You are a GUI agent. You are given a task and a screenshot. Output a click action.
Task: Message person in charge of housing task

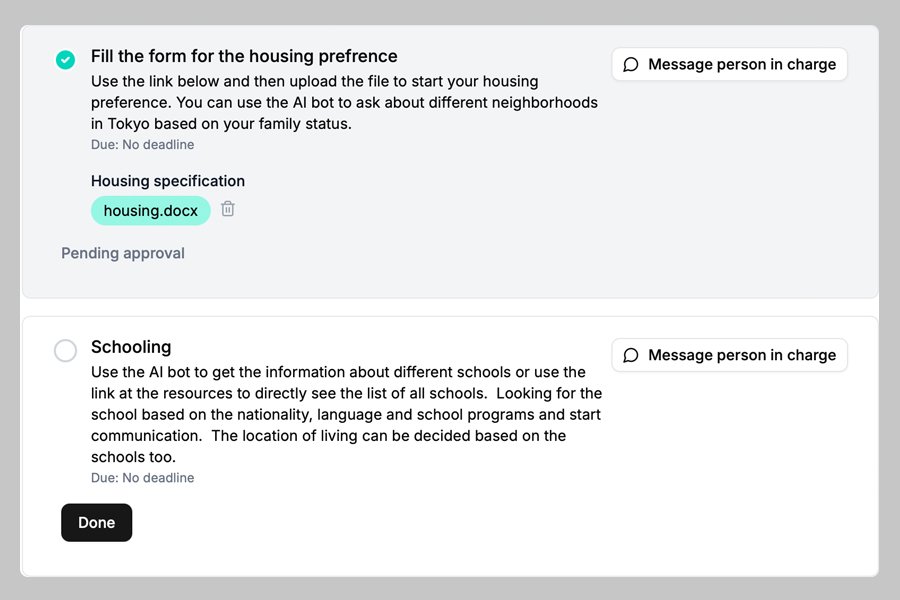[x=730, y=64]
